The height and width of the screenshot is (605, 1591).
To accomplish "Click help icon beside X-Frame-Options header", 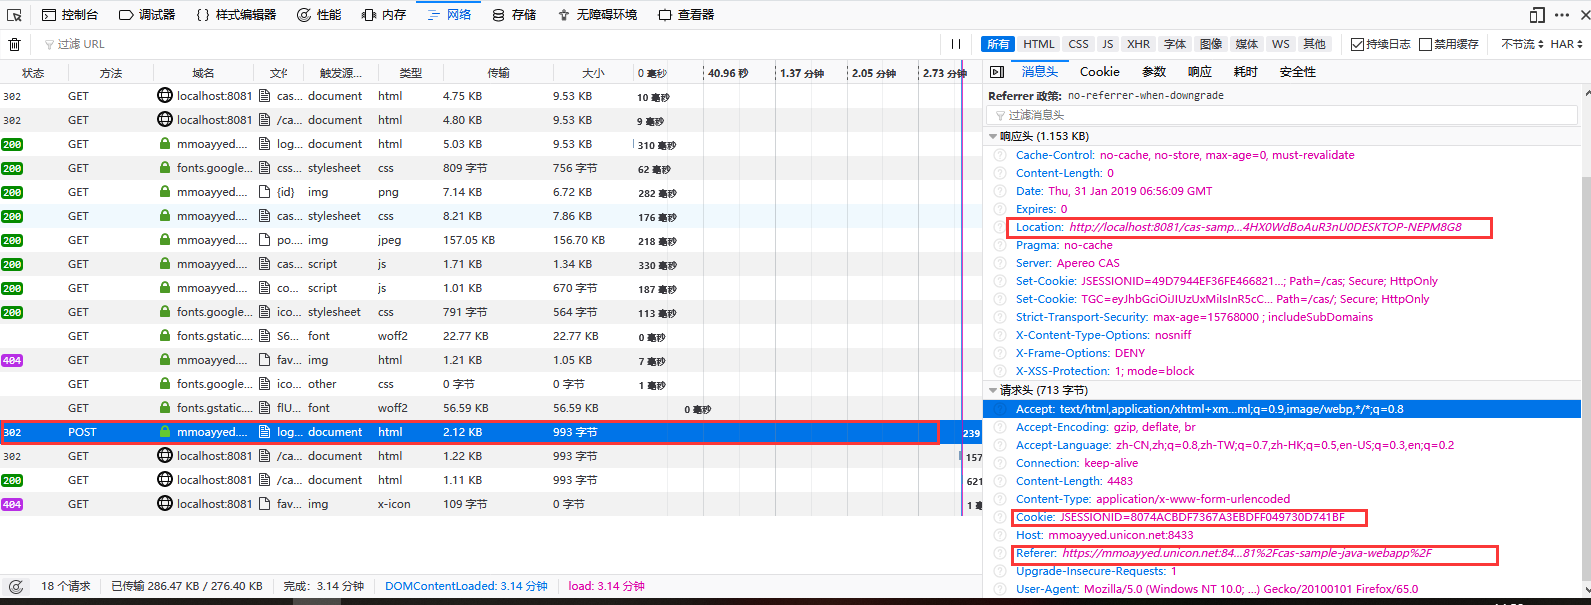I will tap(999, 353).
